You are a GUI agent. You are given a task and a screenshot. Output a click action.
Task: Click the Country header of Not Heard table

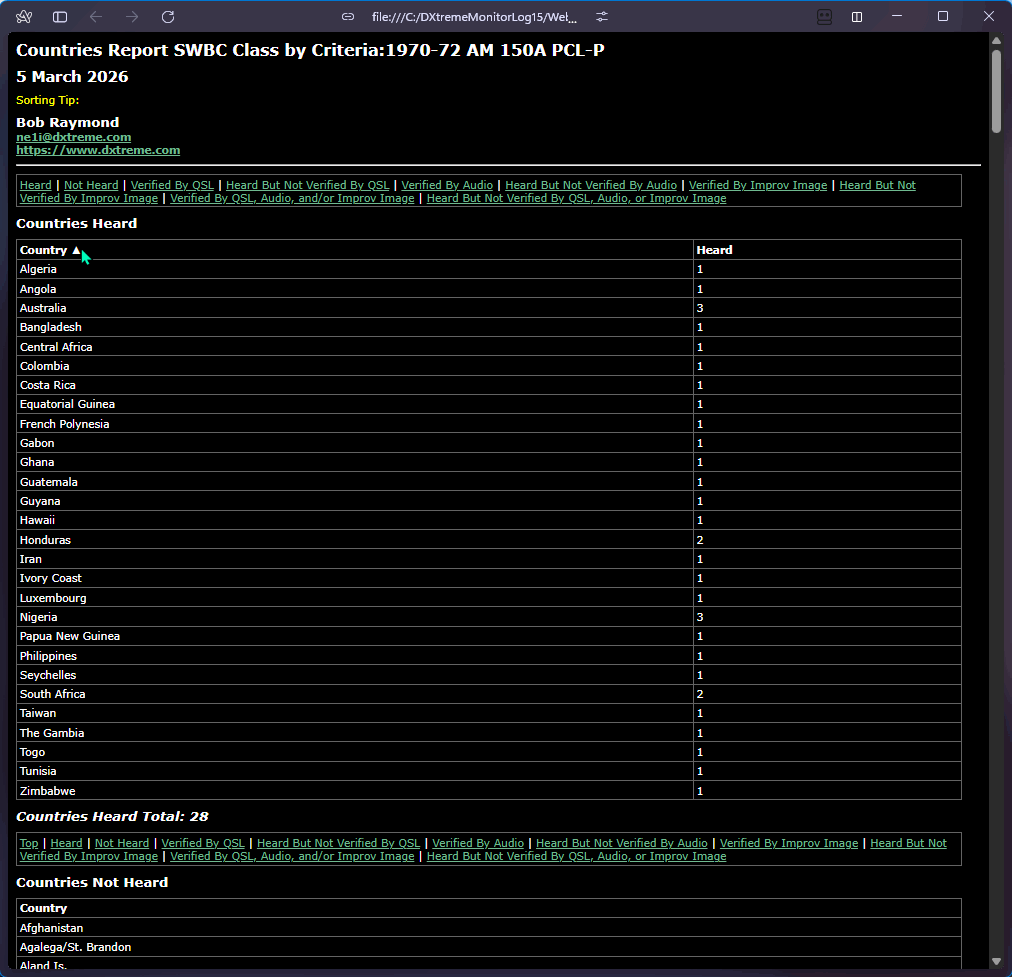43,908
